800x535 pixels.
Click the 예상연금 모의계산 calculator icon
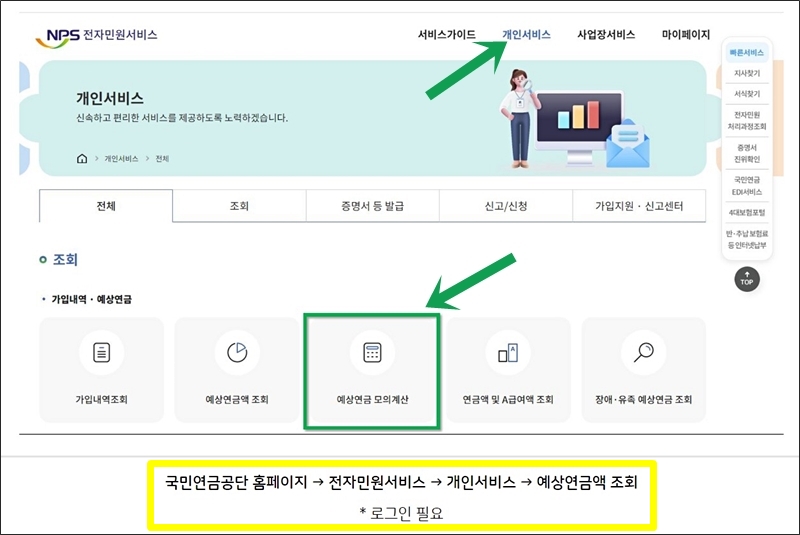coord(372,352)
